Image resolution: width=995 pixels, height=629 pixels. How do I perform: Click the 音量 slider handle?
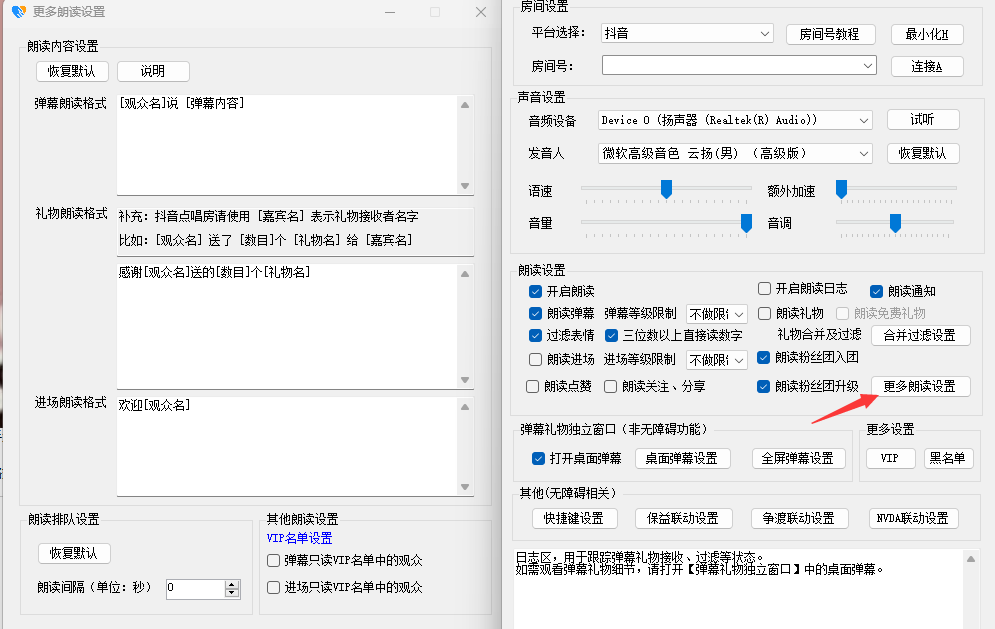coord(747,222)
